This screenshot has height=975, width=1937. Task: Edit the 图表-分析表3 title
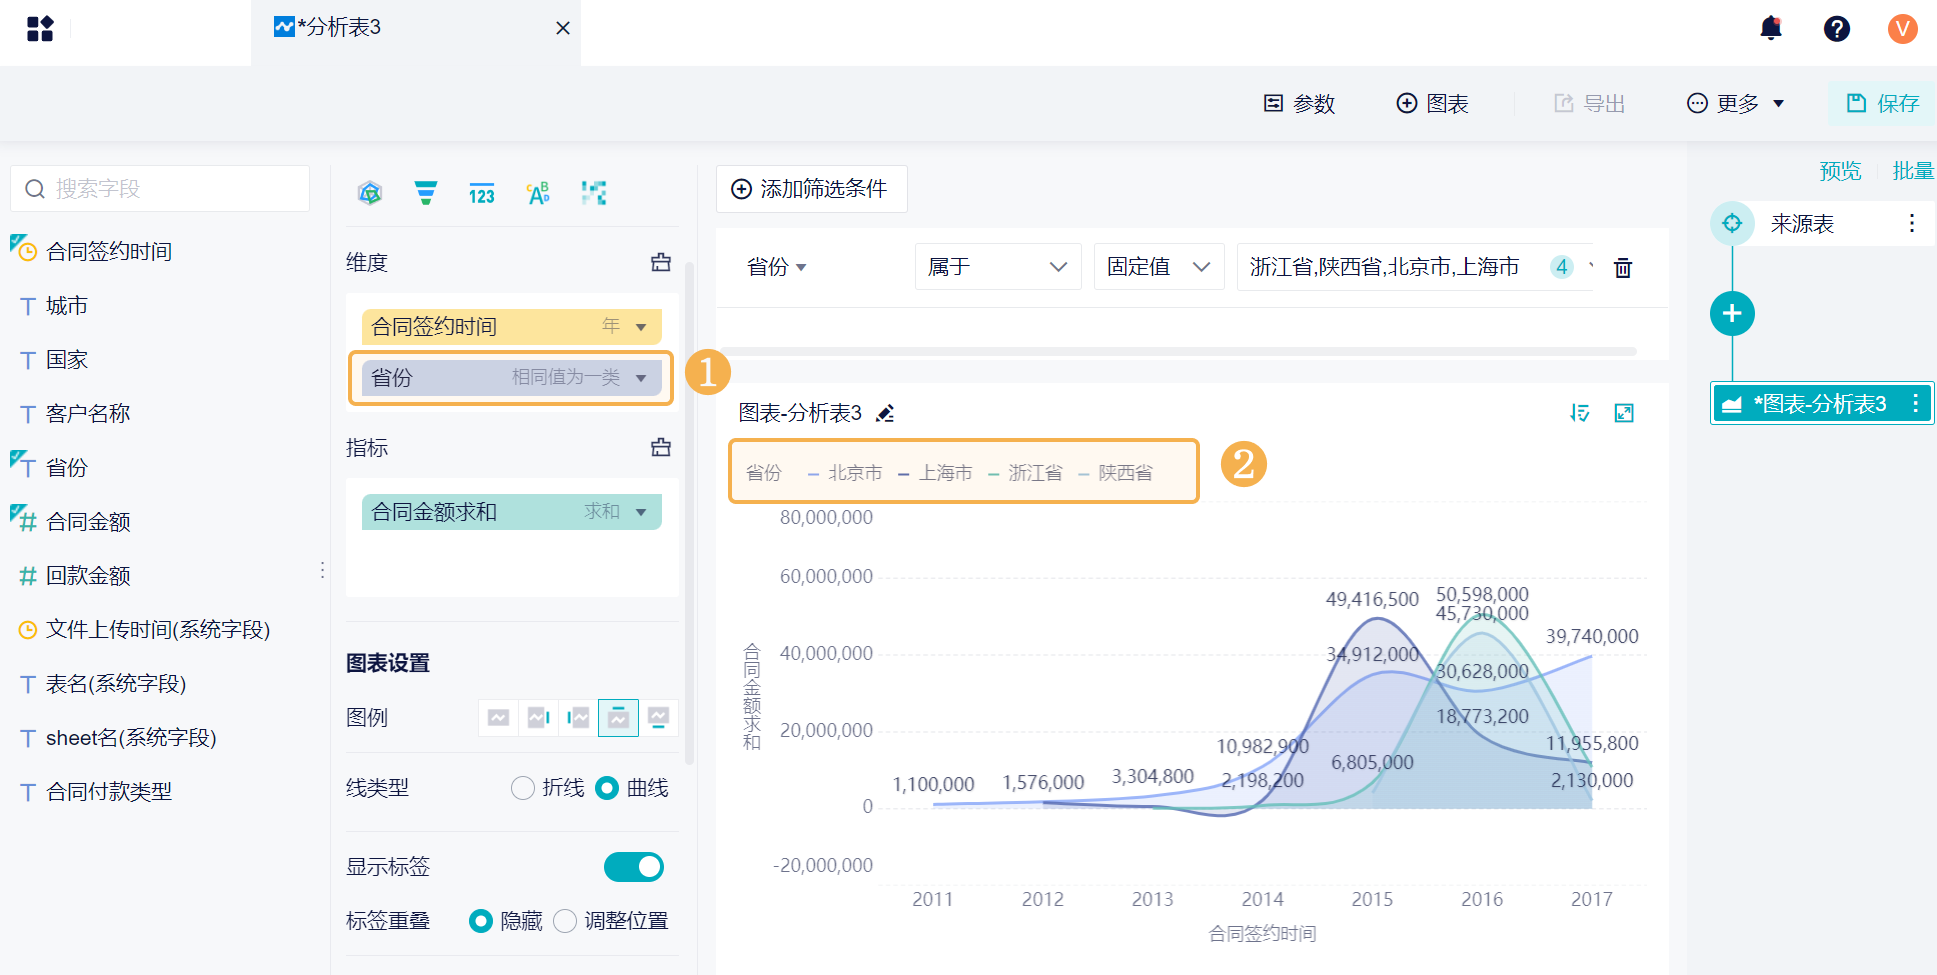885,413
